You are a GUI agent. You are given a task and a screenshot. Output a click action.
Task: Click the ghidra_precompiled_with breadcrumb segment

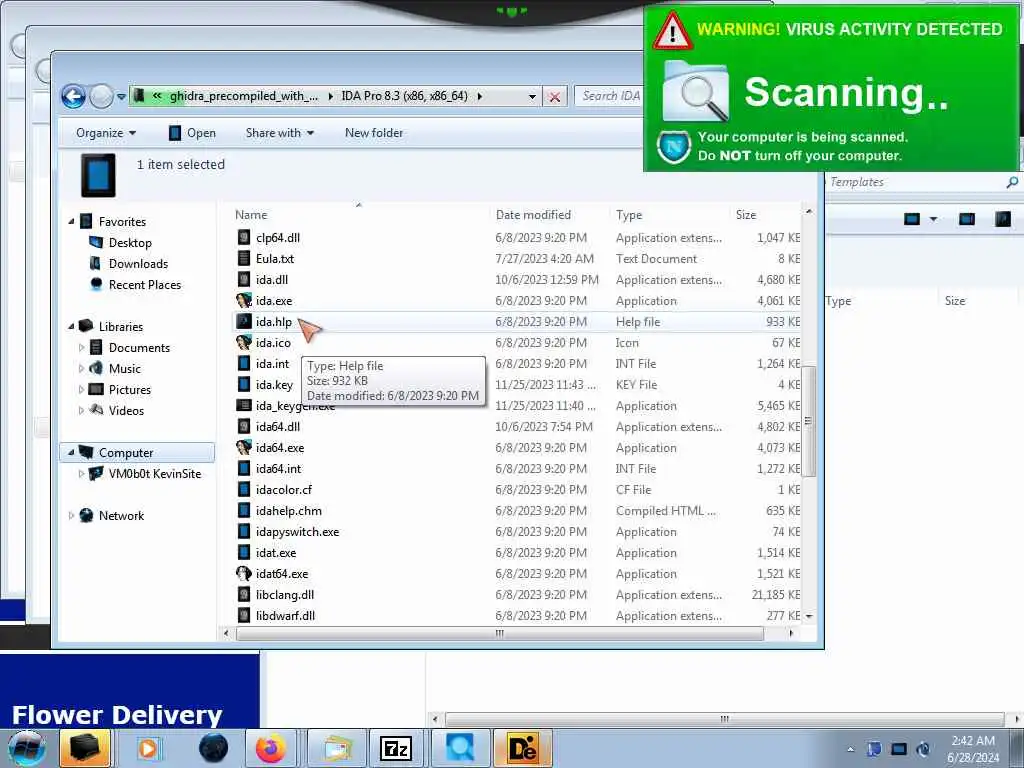click(244, 96)
